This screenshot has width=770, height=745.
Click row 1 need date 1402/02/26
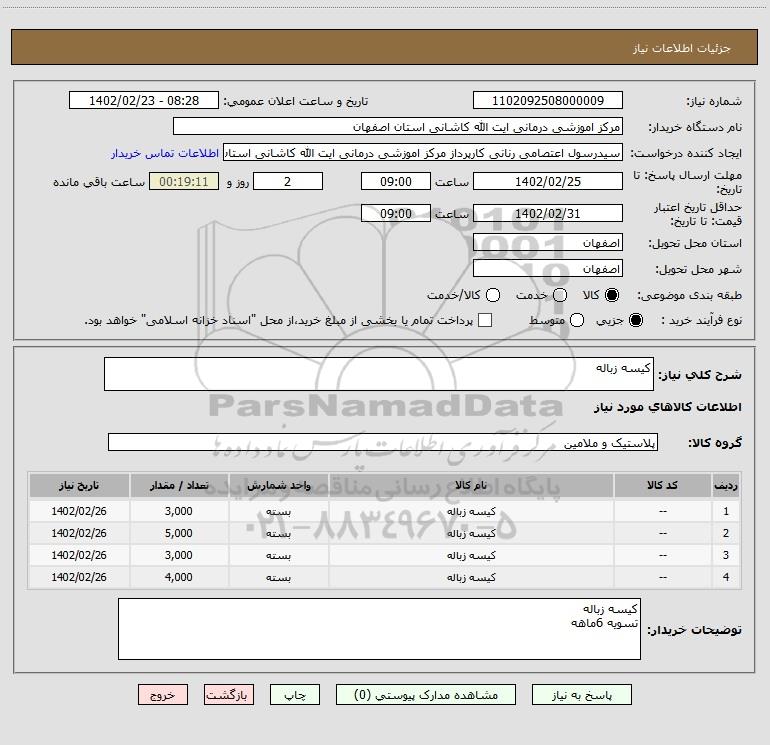tap(79, 511)
